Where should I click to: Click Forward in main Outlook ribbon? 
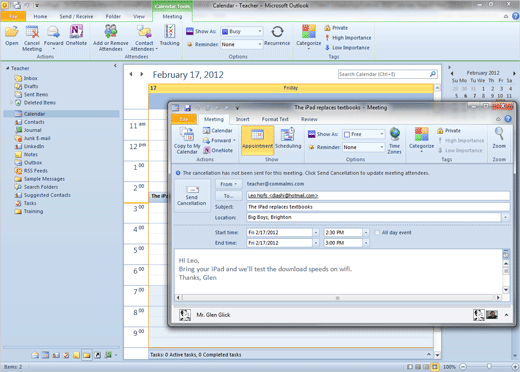coord(53,38)
